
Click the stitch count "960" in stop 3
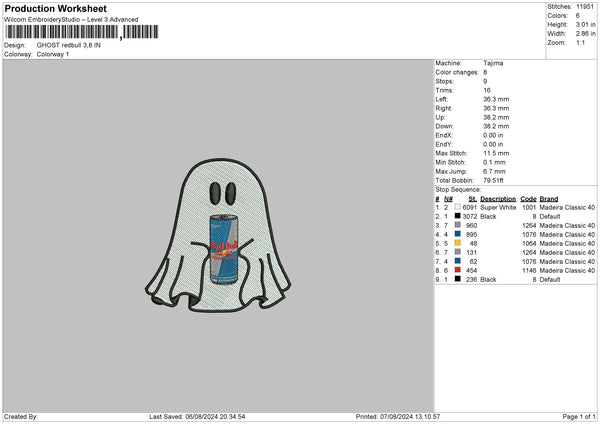click(471, 225)
